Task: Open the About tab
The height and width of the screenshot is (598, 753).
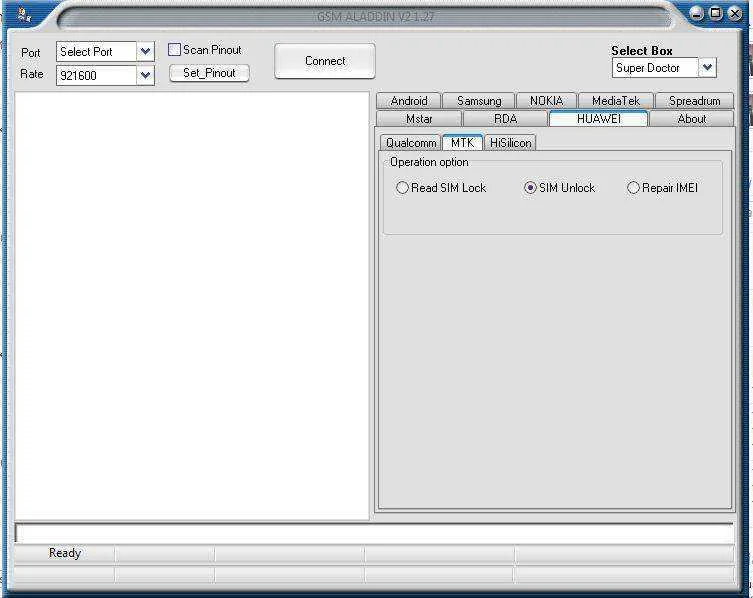Action: (692, 119)
